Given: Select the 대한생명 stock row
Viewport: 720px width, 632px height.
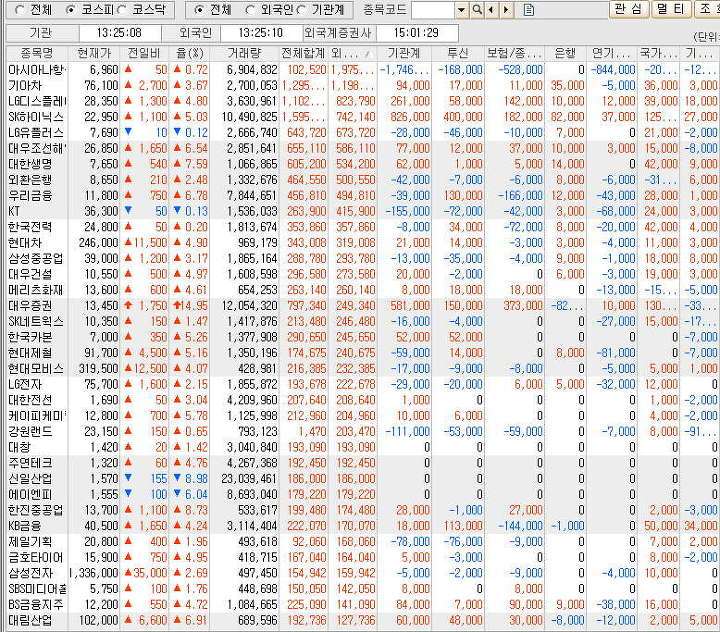Looking at the screenshot, I should (363, 164).
